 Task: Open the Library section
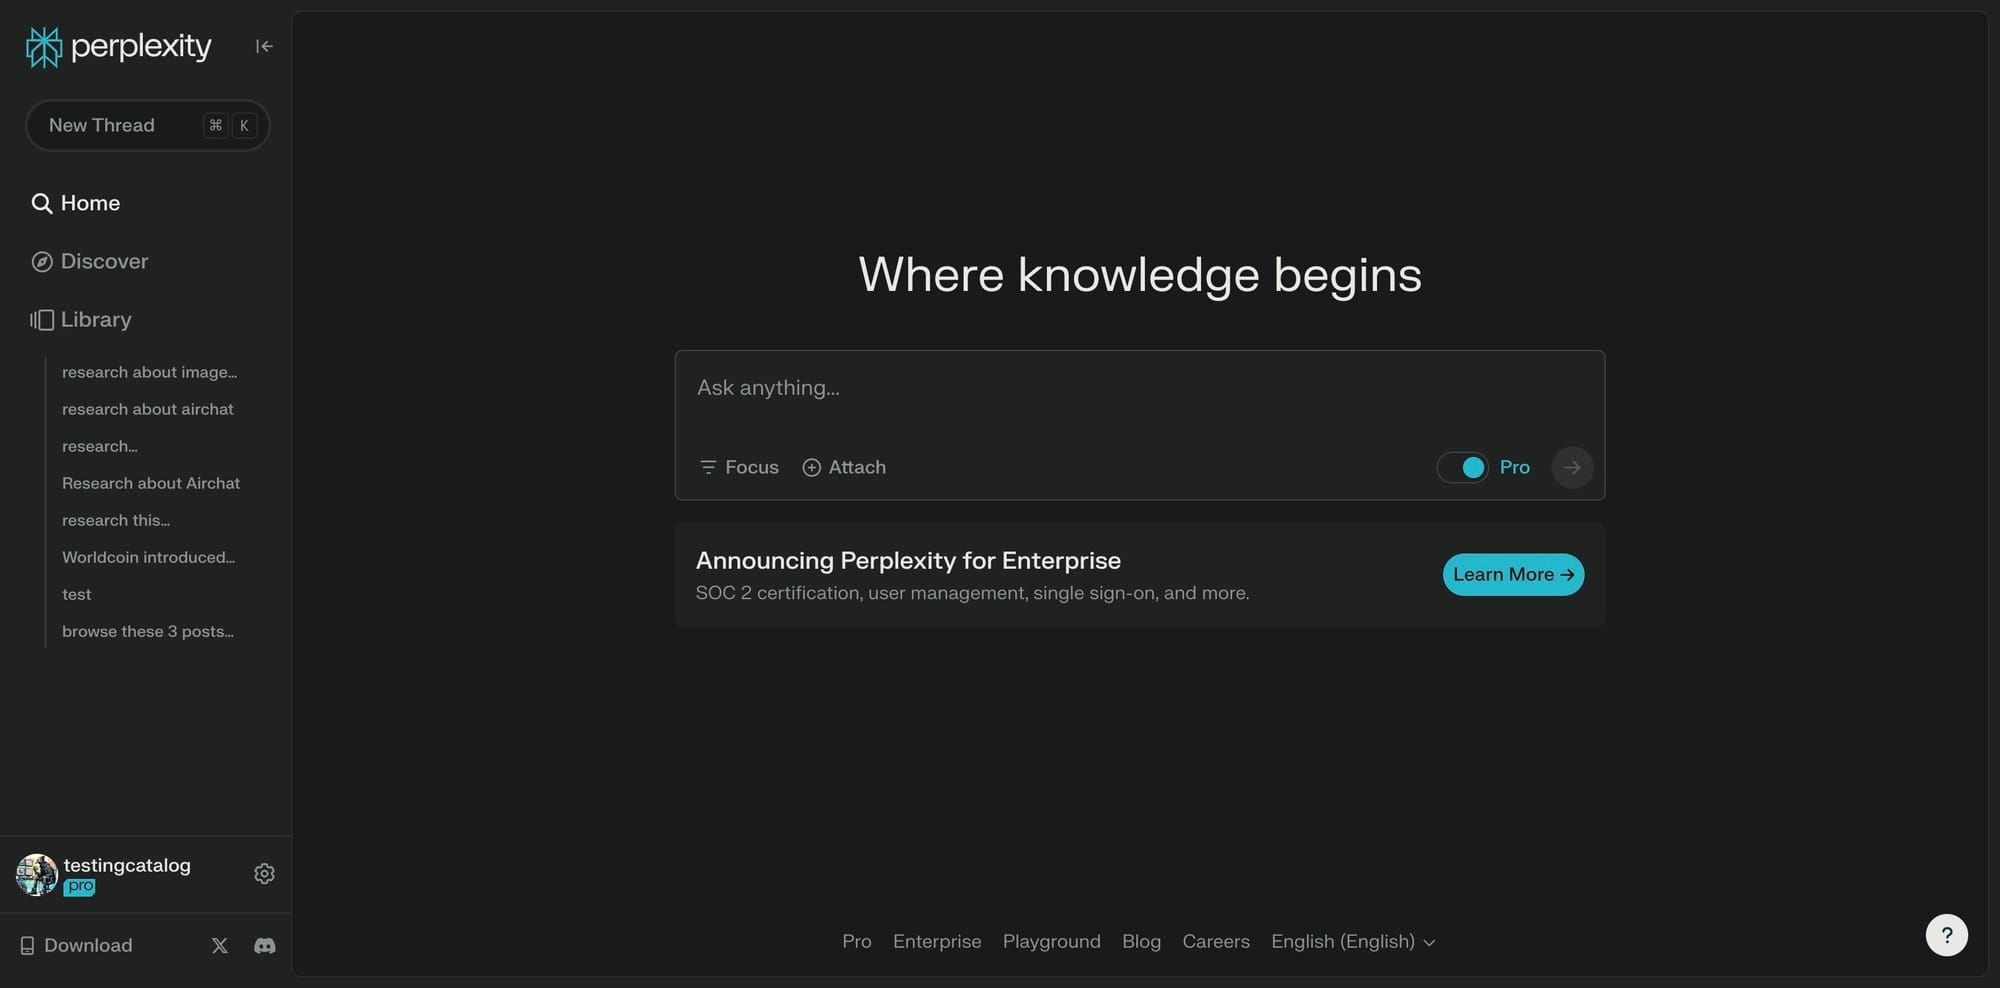click(95, 319)
